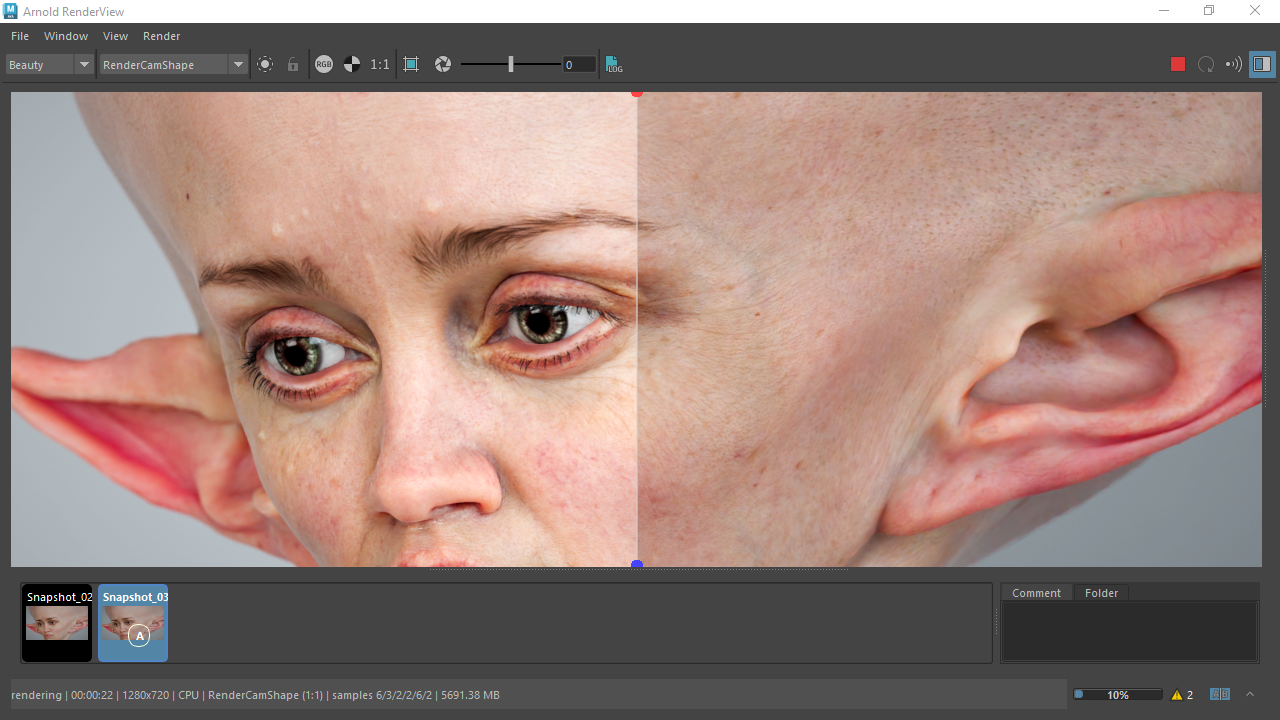
Task: Toggle the lock camera padlock
Action: click(x=292, y=64)
